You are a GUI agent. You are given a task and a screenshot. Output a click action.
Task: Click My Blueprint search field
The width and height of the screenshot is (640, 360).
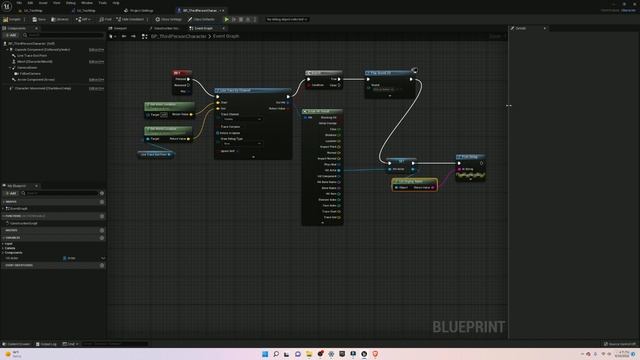tap(60, 193)
